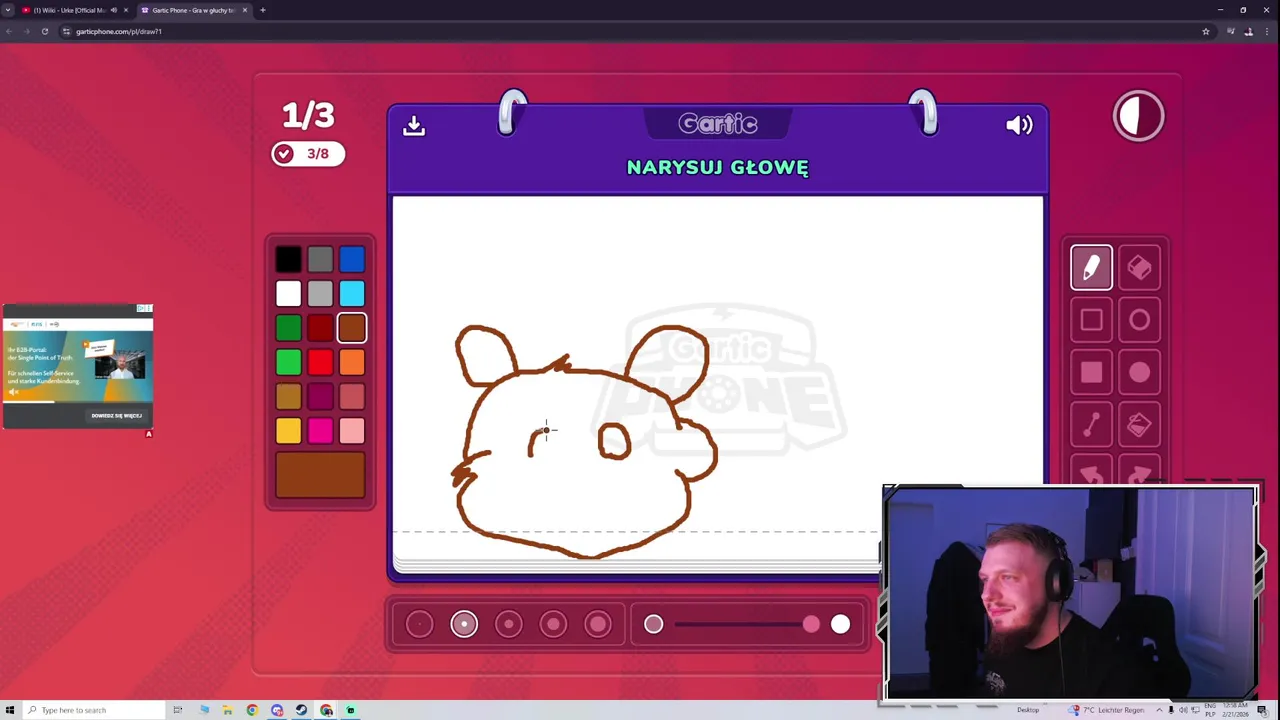1280x720 pixels.
Task: Pick the light gray color swatch
Action: (x=320, y=294)
